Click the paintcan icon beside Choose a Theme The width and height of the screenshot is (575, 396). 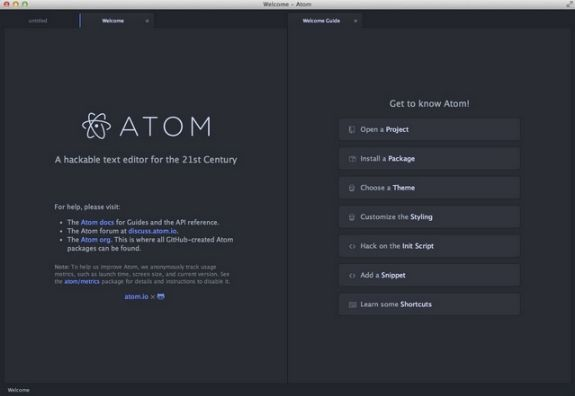tap(352, 188)
